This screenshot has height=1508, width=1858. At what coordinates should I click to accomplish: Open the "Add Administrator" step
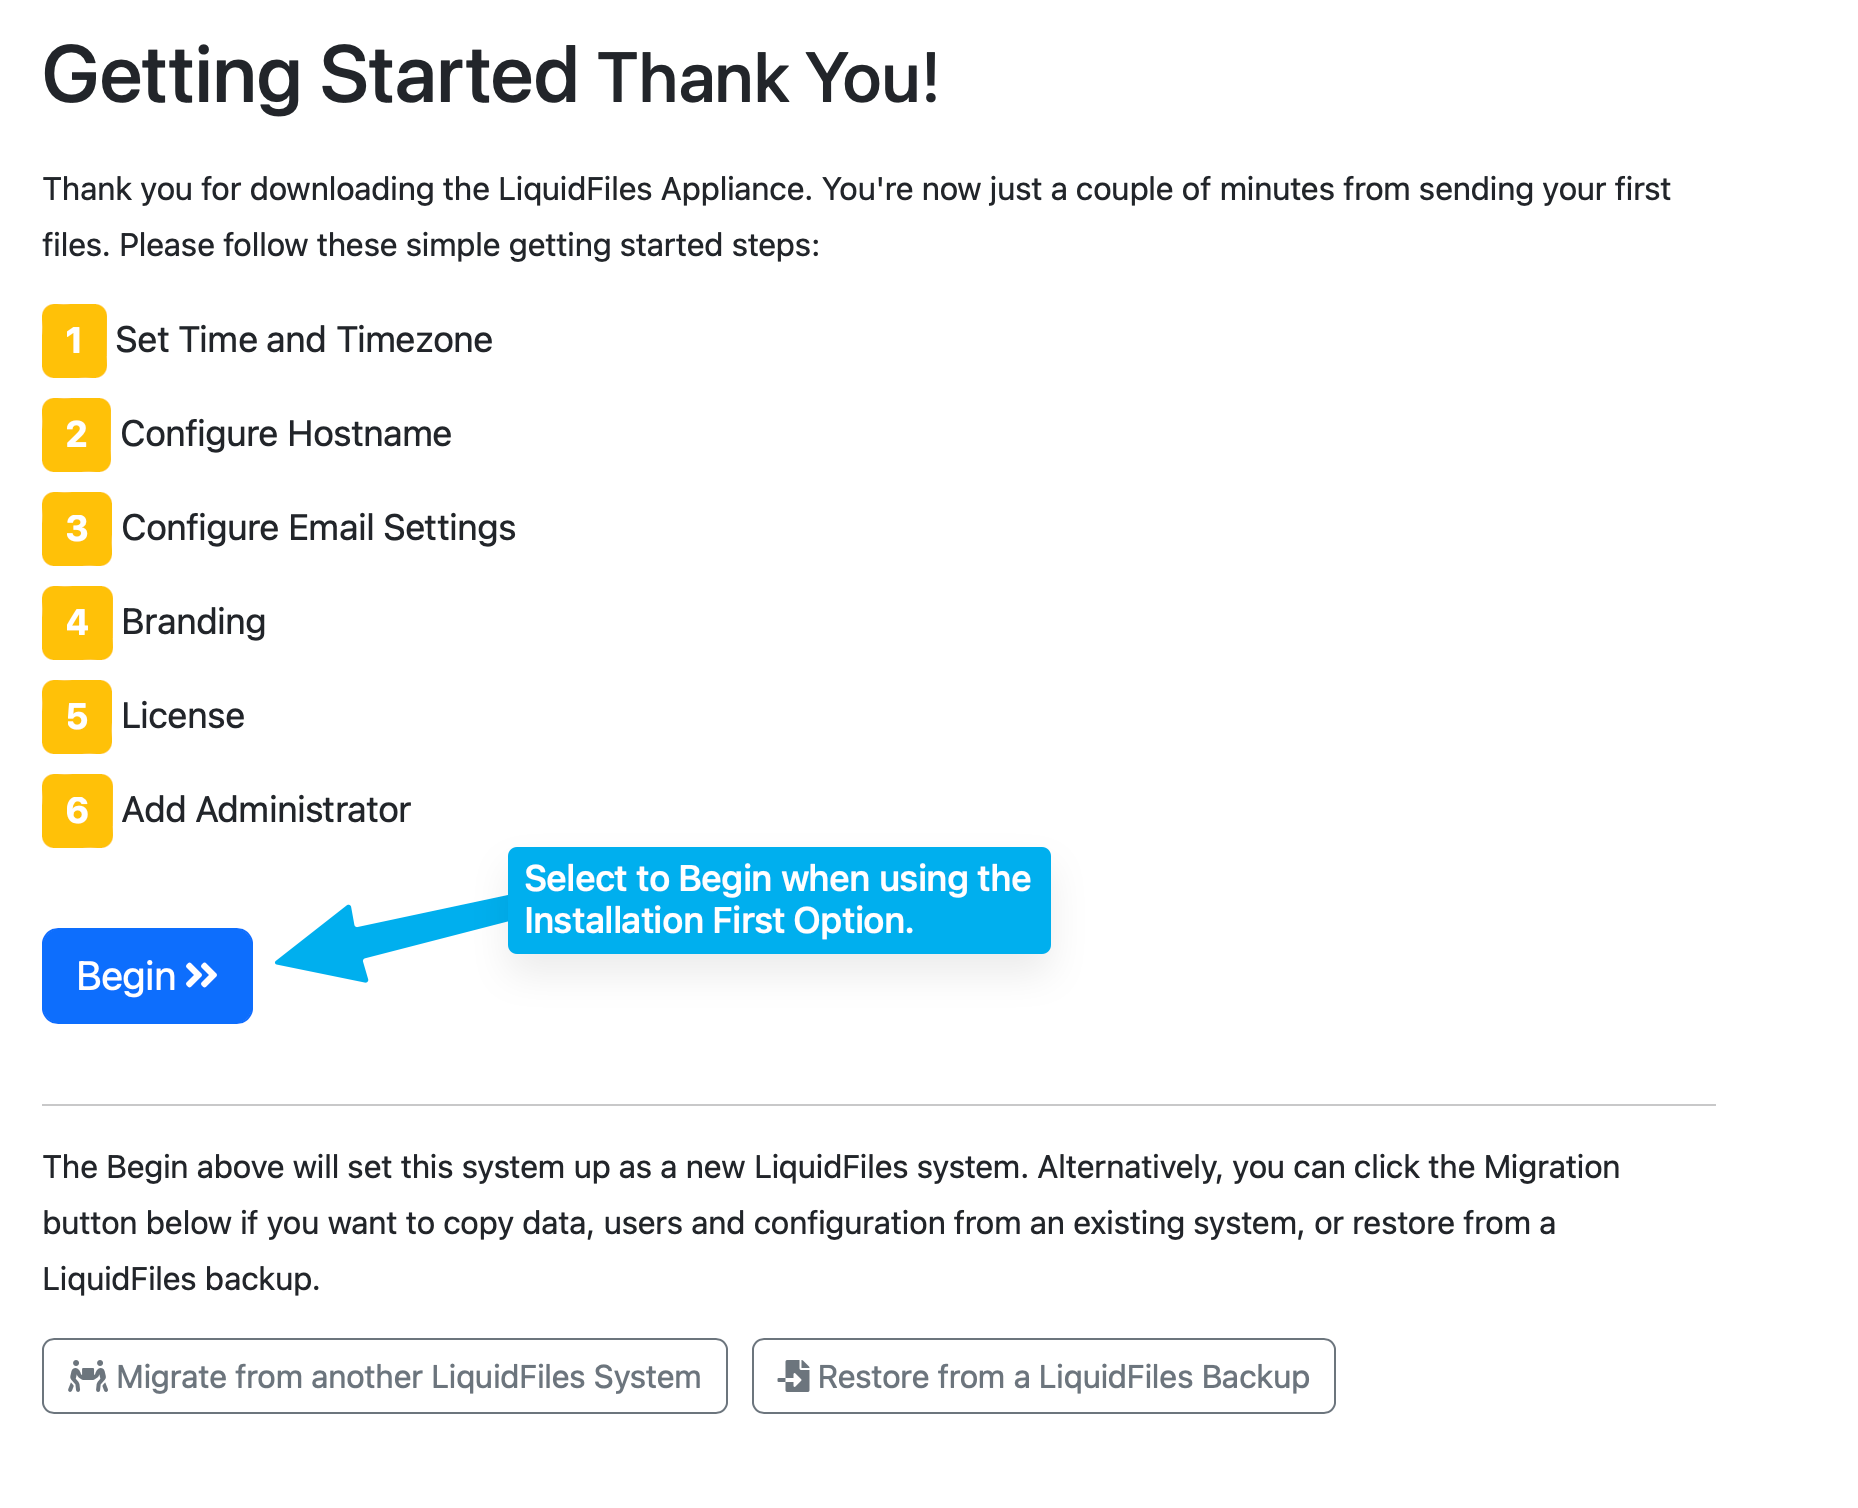coord(266,810)
